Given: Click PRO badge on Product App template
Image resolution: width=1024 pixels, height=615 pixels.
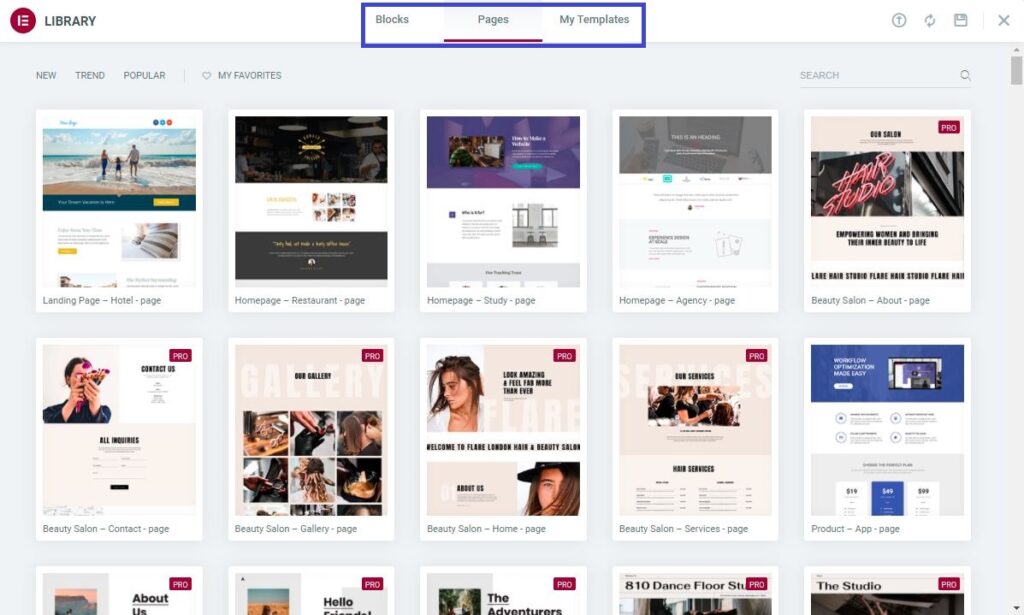Looking at the screenshot, I should click(948, 356).
